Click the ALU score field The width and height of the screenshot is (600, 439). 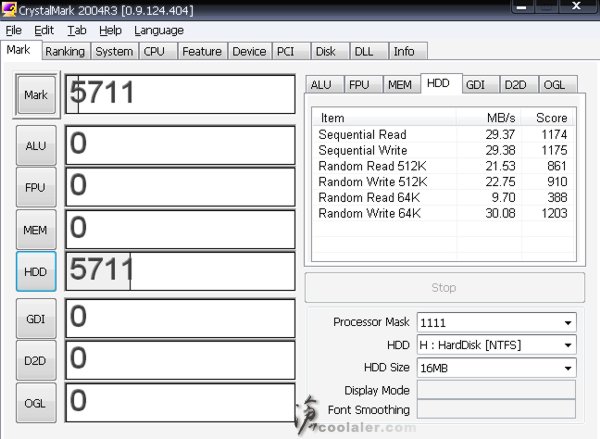click(181, 145)
